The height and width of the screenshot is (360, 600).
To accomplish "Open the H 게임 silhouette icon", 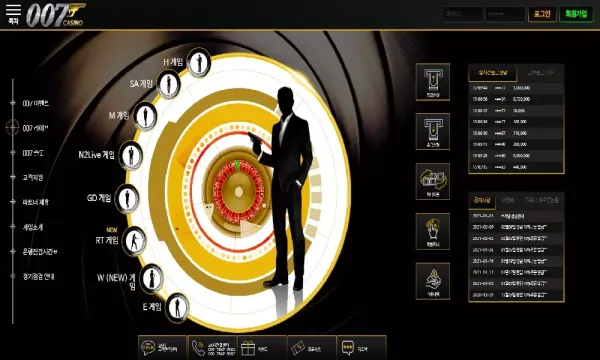I will 199,62.
